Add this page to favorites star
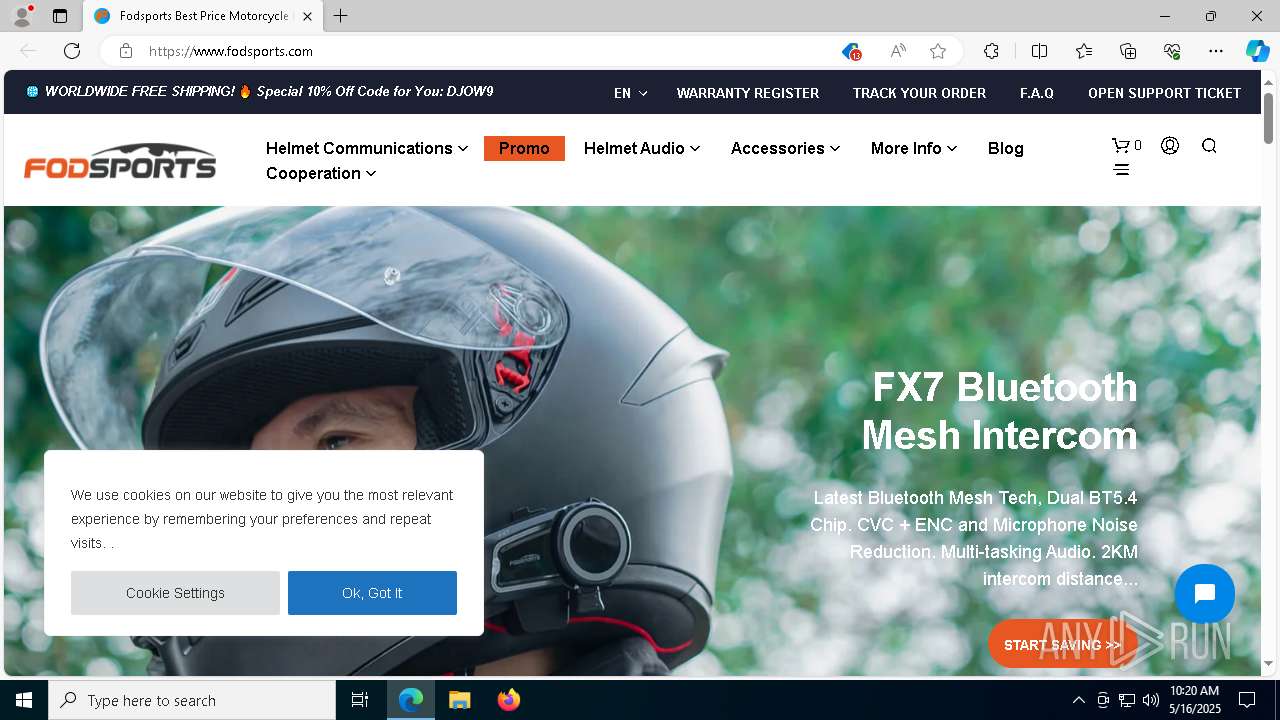 coord(938,51)
